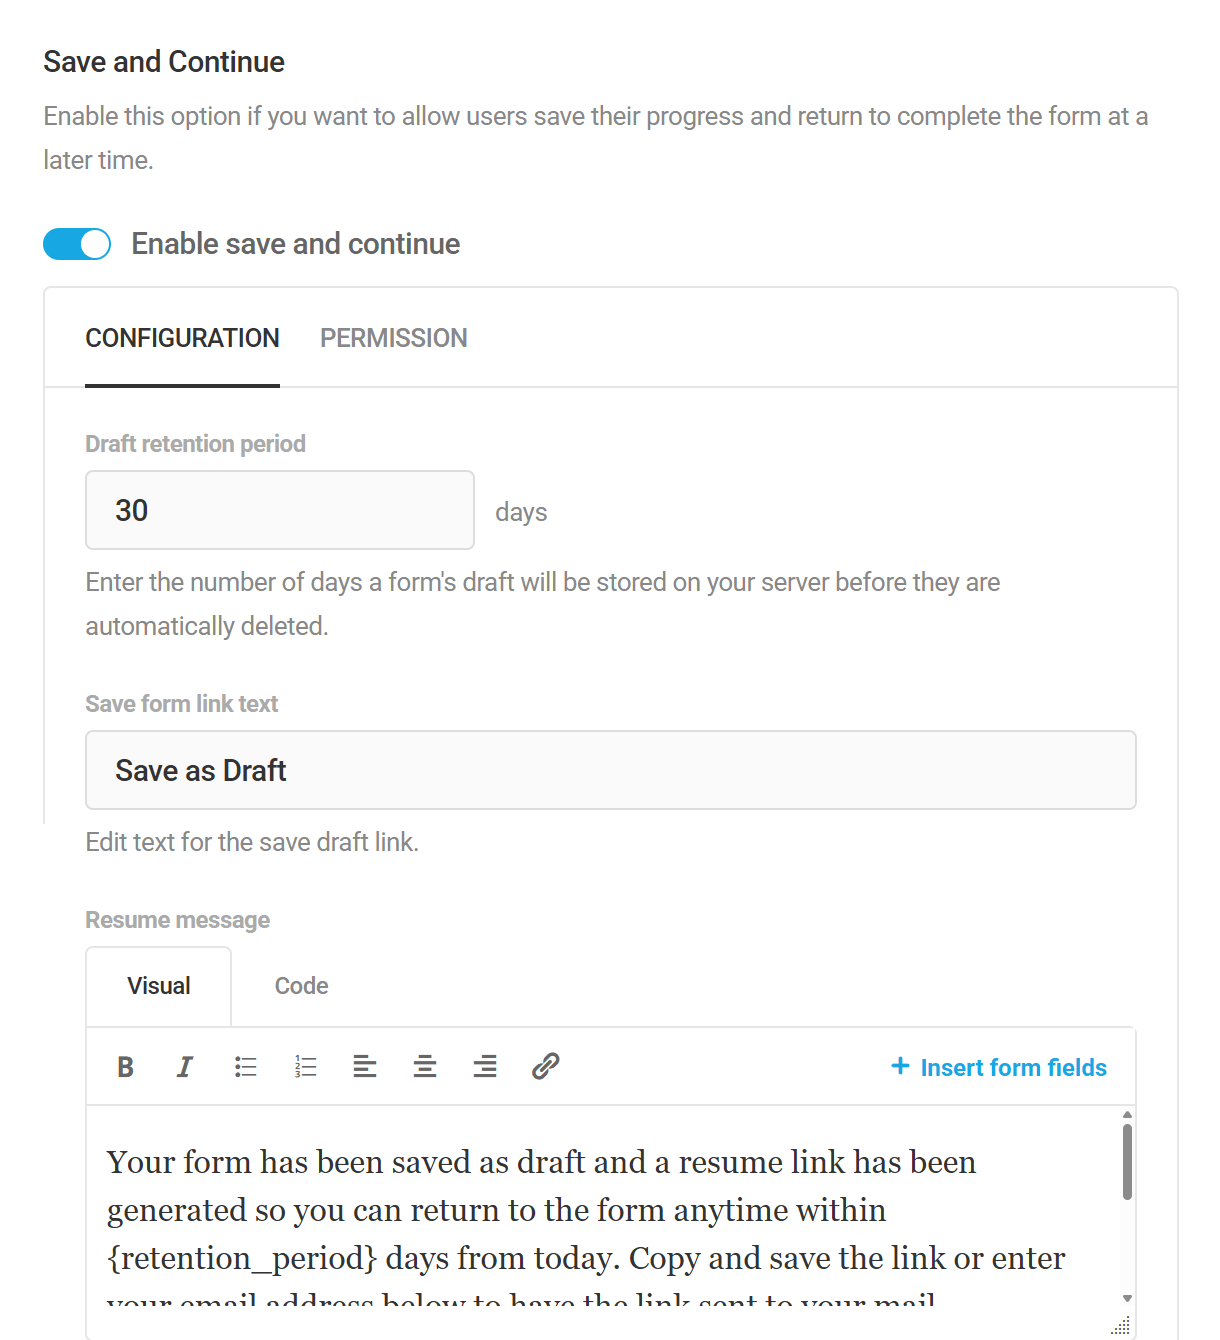
Task: Click the Save form link text field
Action: coord(611,770)
